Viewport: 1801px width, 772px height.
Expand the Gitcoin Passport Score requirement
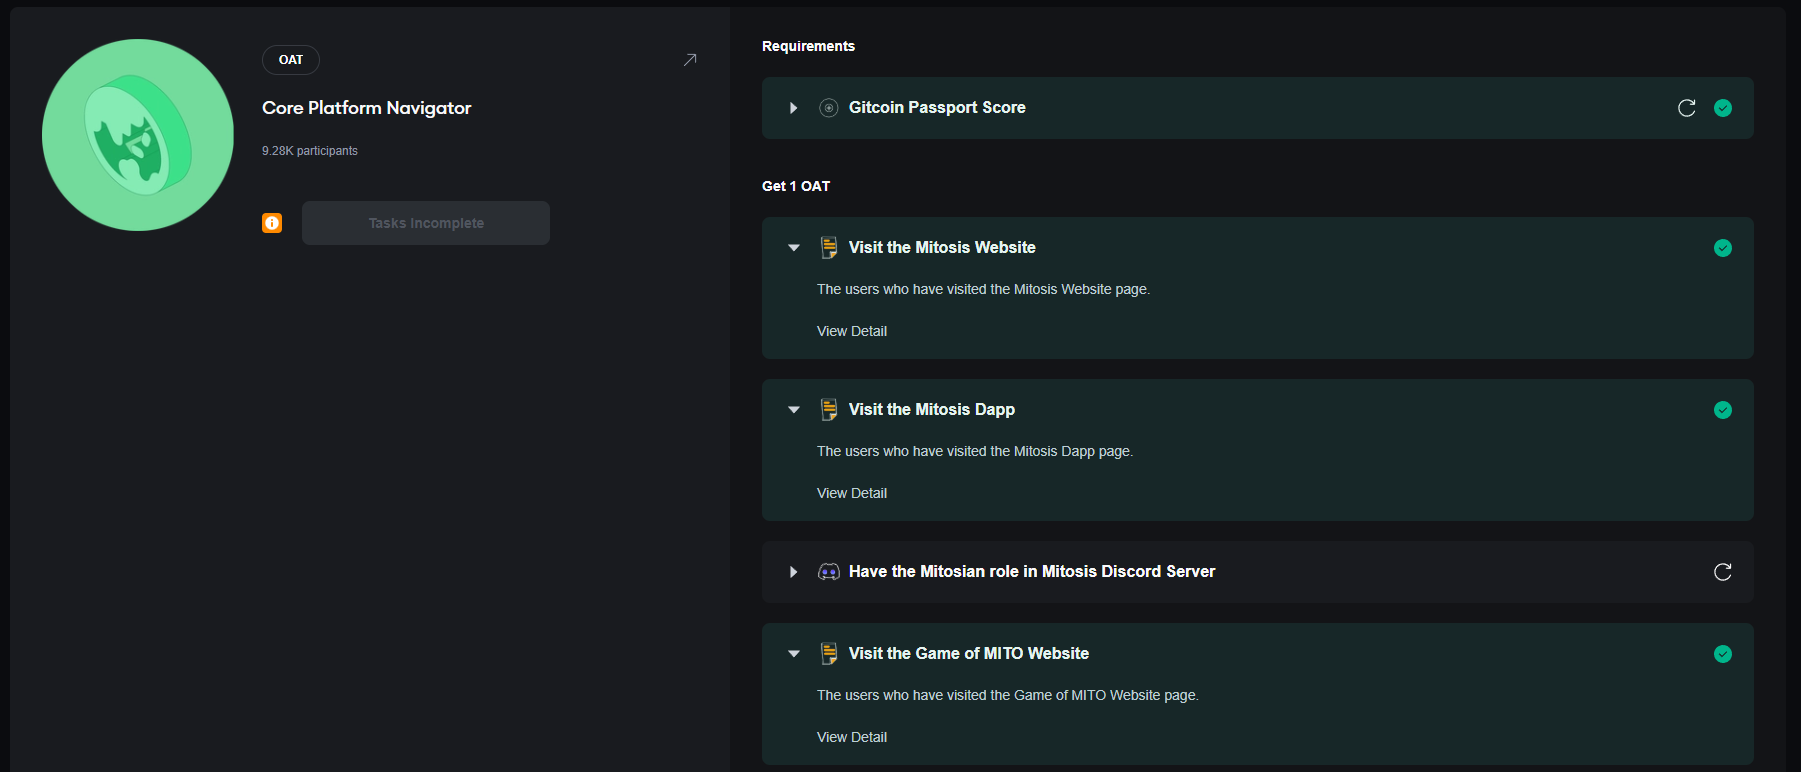point(793,108)
